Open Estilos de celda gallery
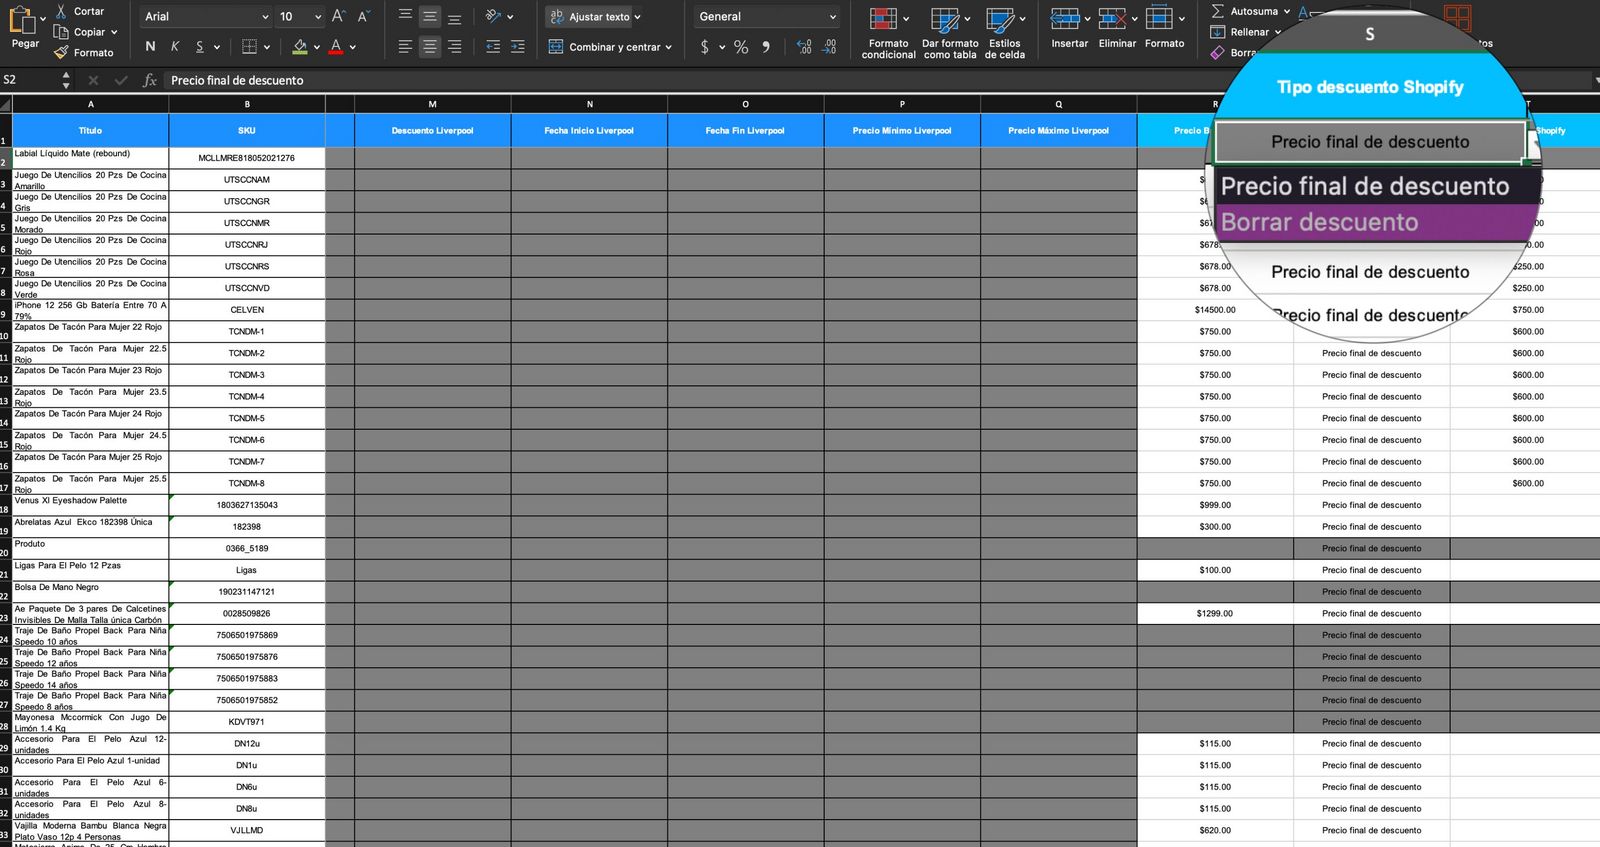 click(x=1004, y=32)
